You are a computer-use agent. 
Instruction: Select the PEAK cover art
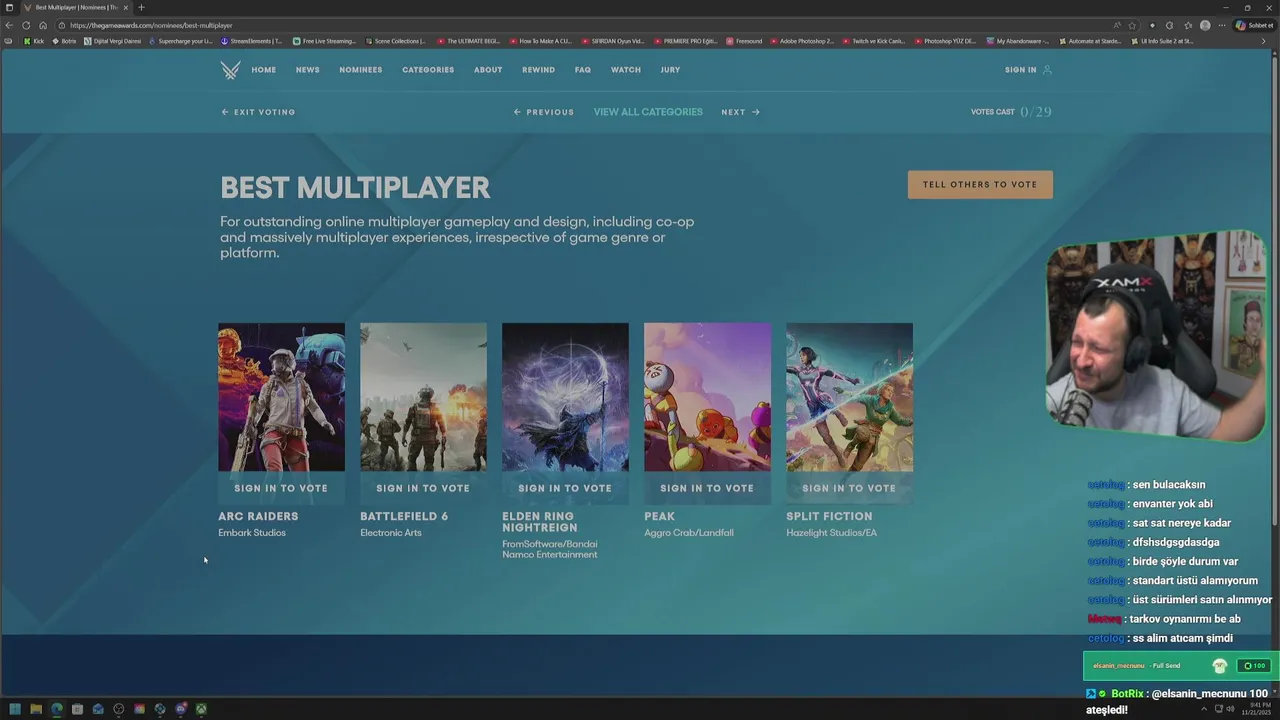(x=707, y=397)
